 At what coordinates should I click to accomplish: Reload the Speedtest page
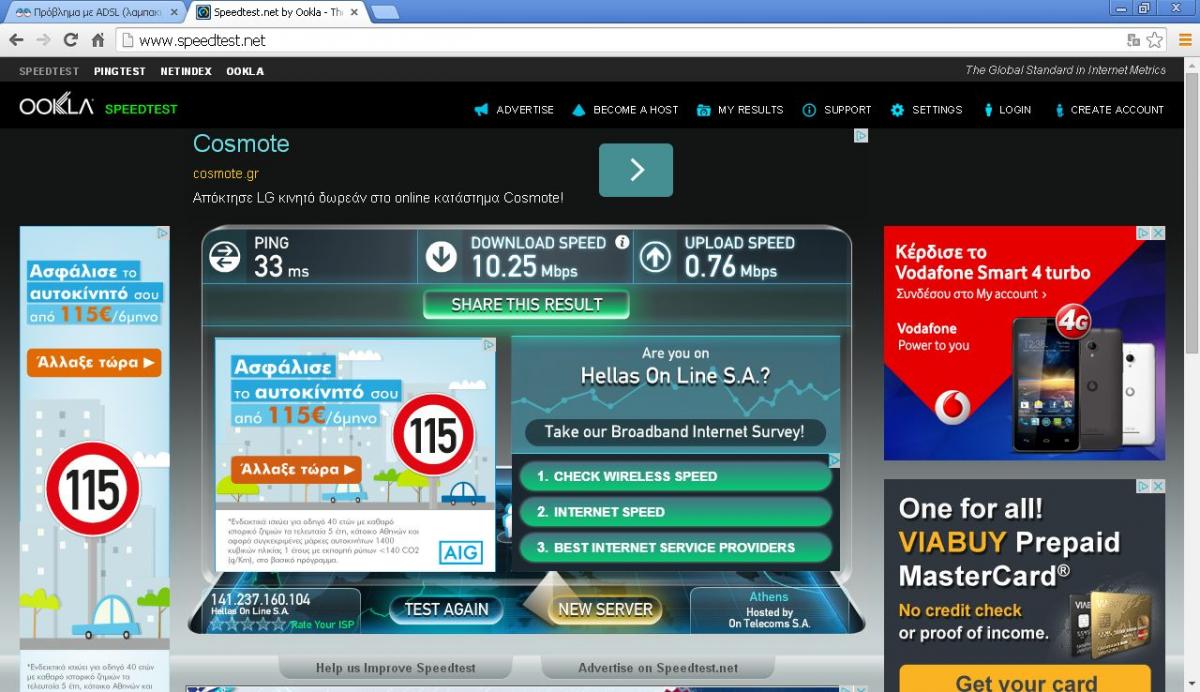pos(70,40)
